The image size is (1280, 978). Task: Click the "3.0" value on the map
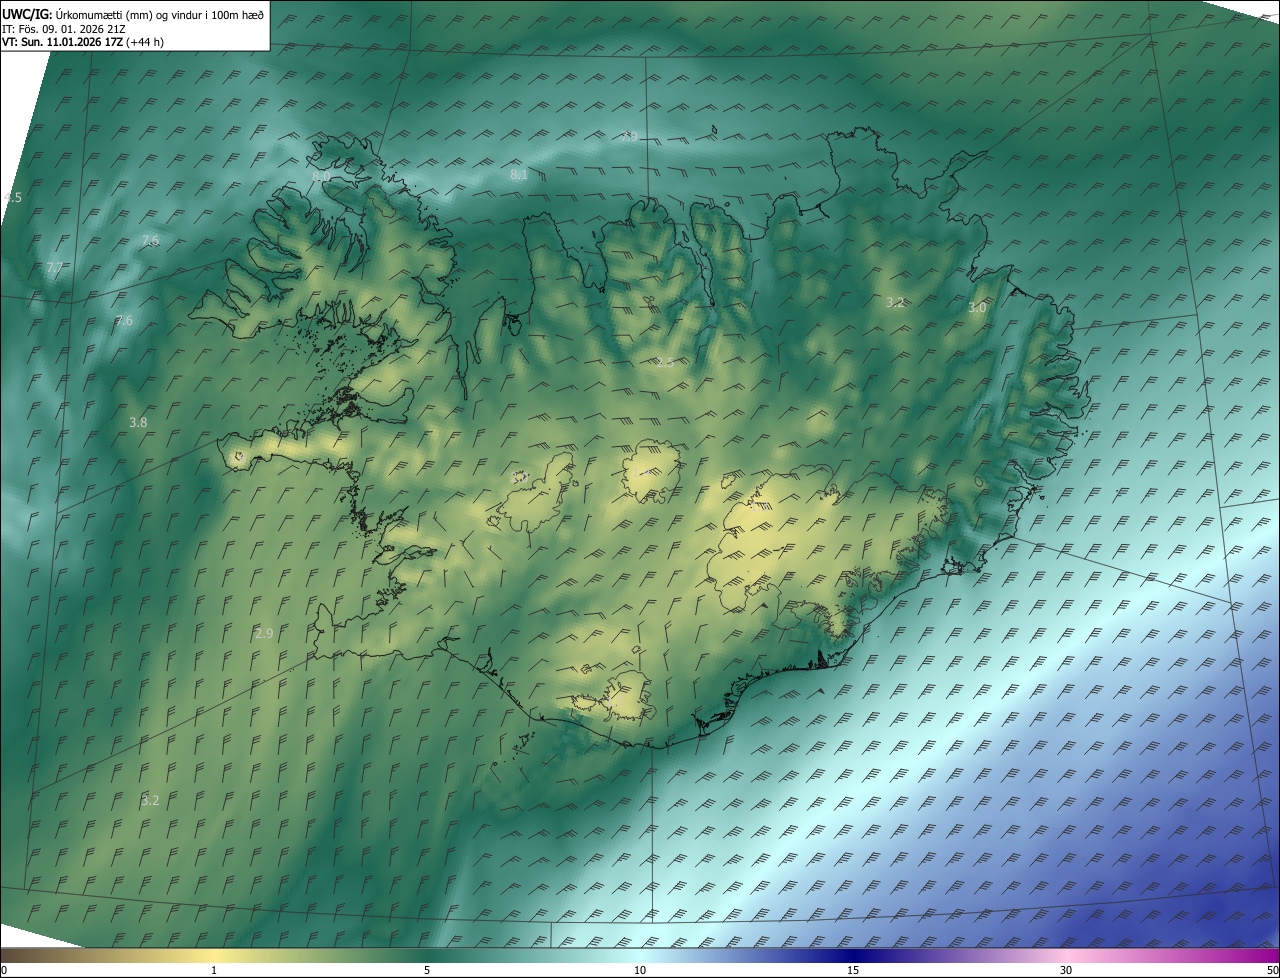tap(977, 308)
